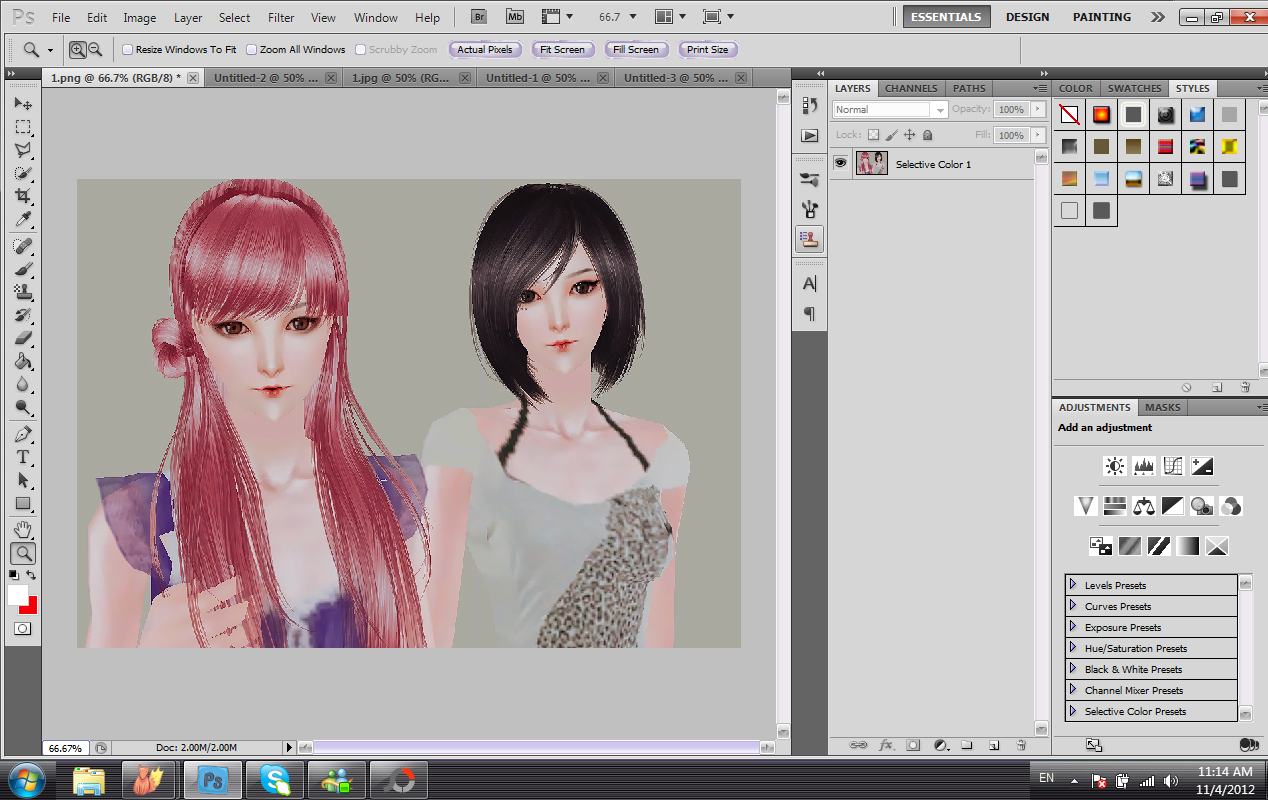Add a Brightness/Contrast adjustment
The image size is (1268, 800).
tap(1114, 466)
